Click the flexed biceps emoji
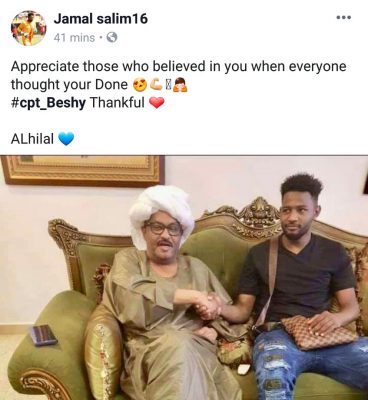The image size is (368, 400). coord(156,85)
